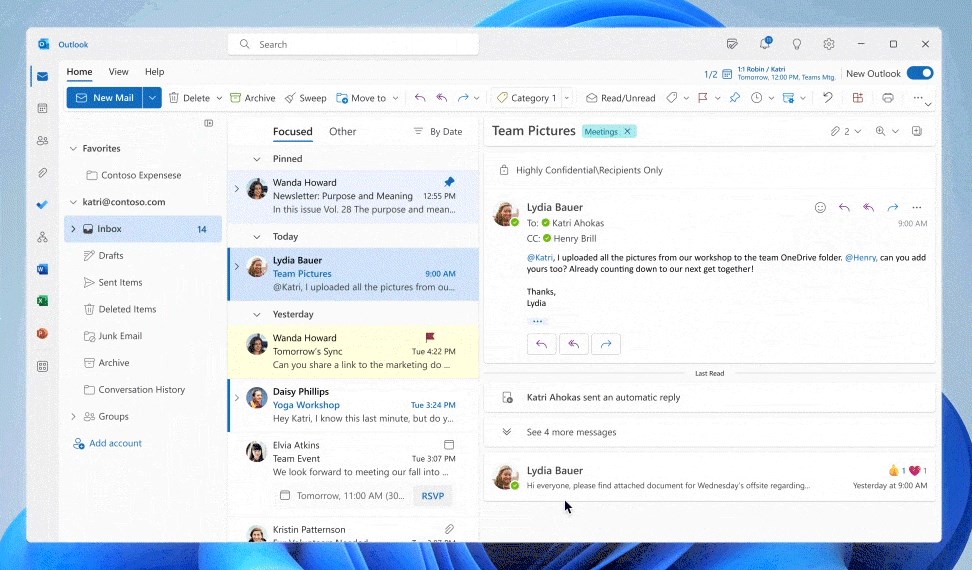Launch Excel from the left app bar
Viewport: 972px width, 570px height.
[42, 301]
